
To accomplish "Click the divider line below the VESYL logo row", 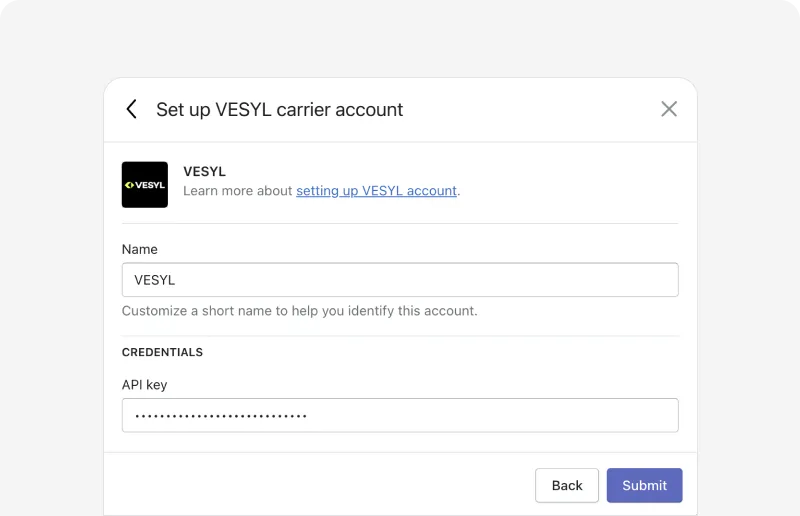I will (400, 224).
